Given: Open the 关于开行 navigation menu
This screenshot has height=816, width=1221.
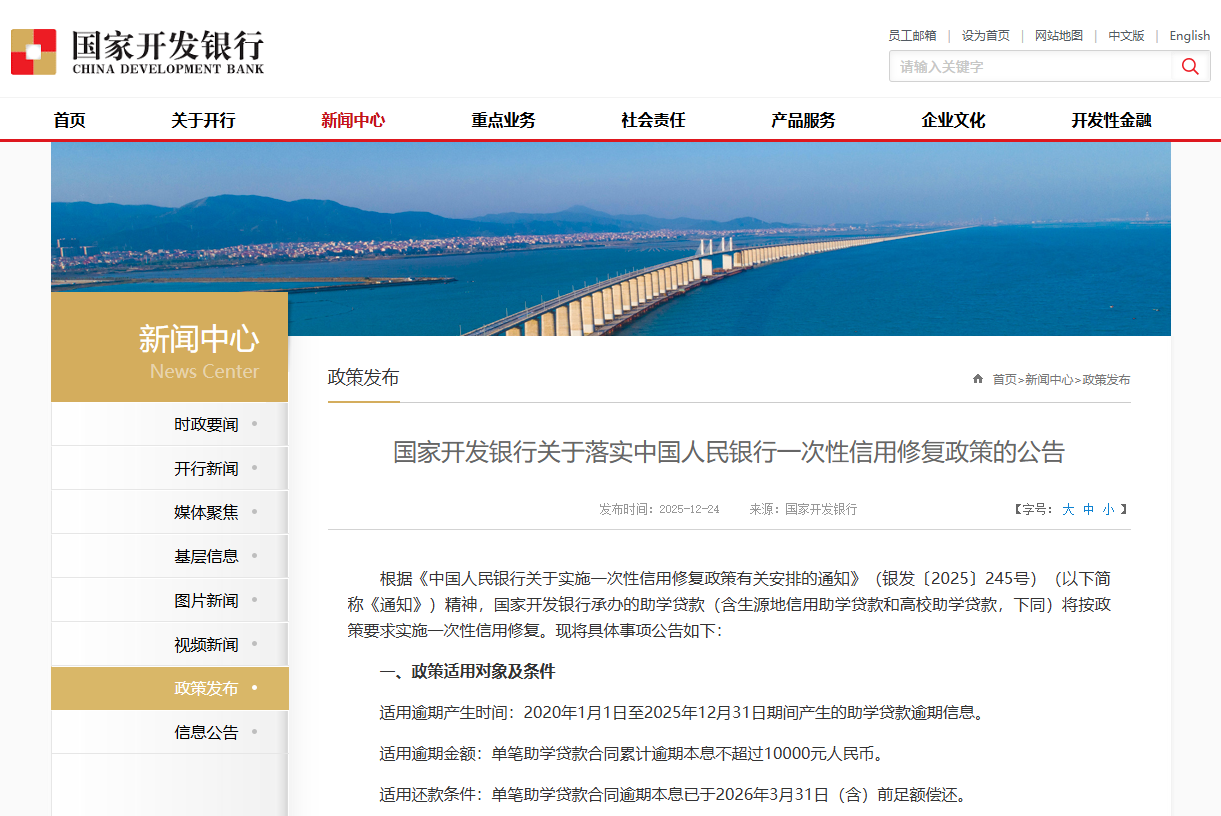Looking at the screenshot, I should coord(203,120).
